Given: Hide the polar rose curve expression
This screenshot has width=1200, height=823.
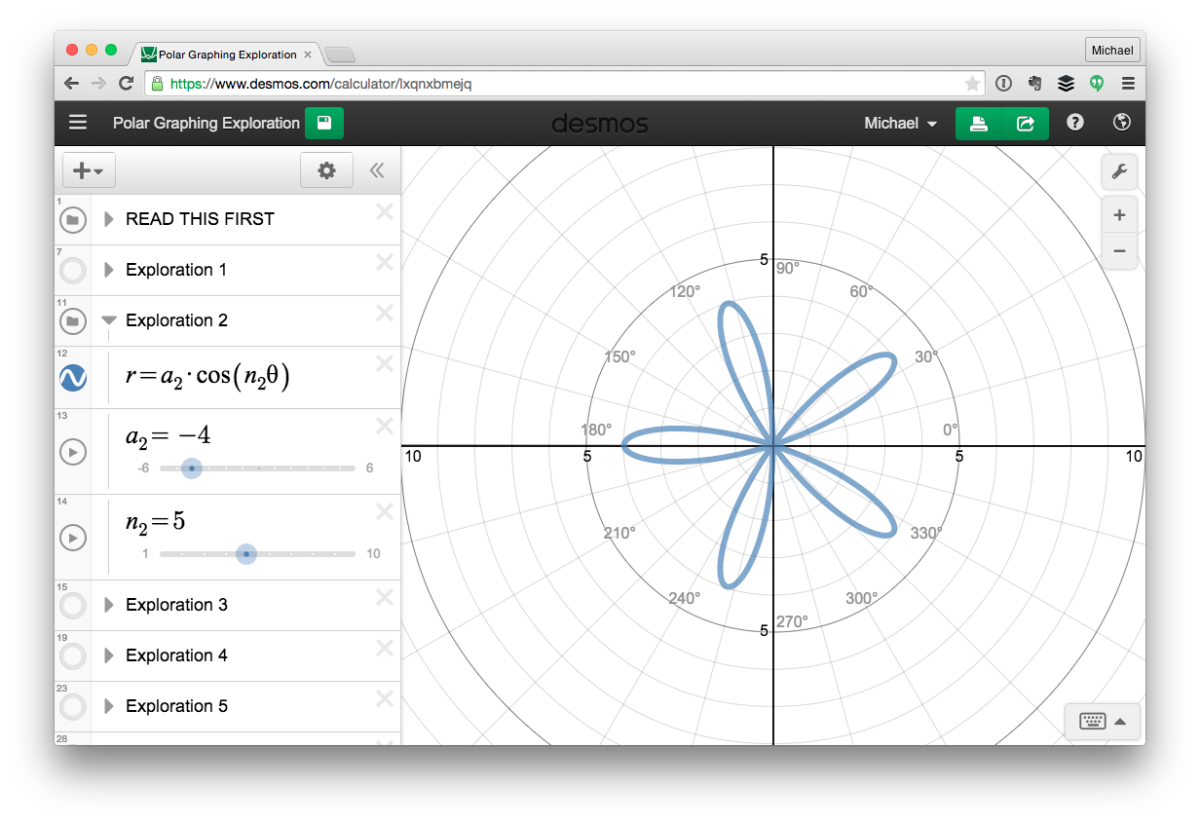Looking at the screenshot, I should point(73,377).
